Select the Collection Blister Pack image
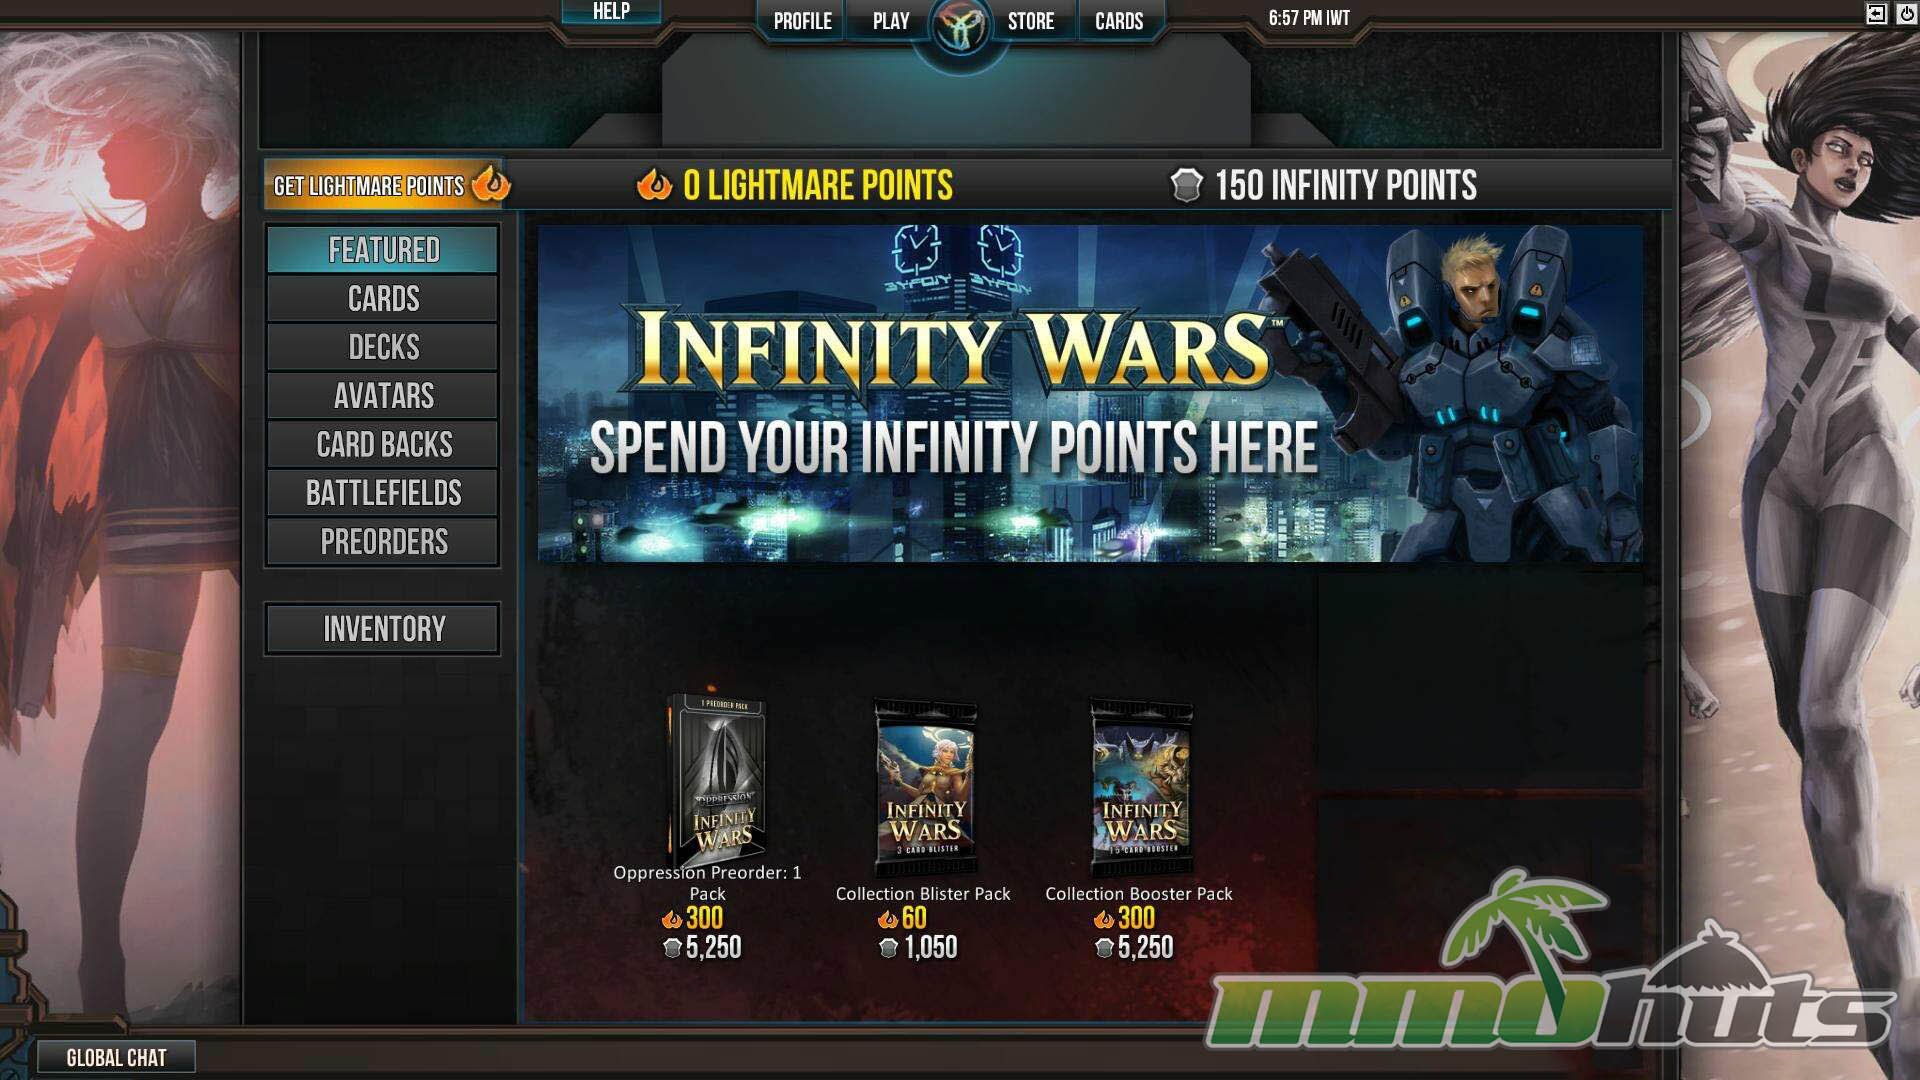 point(926,786)
